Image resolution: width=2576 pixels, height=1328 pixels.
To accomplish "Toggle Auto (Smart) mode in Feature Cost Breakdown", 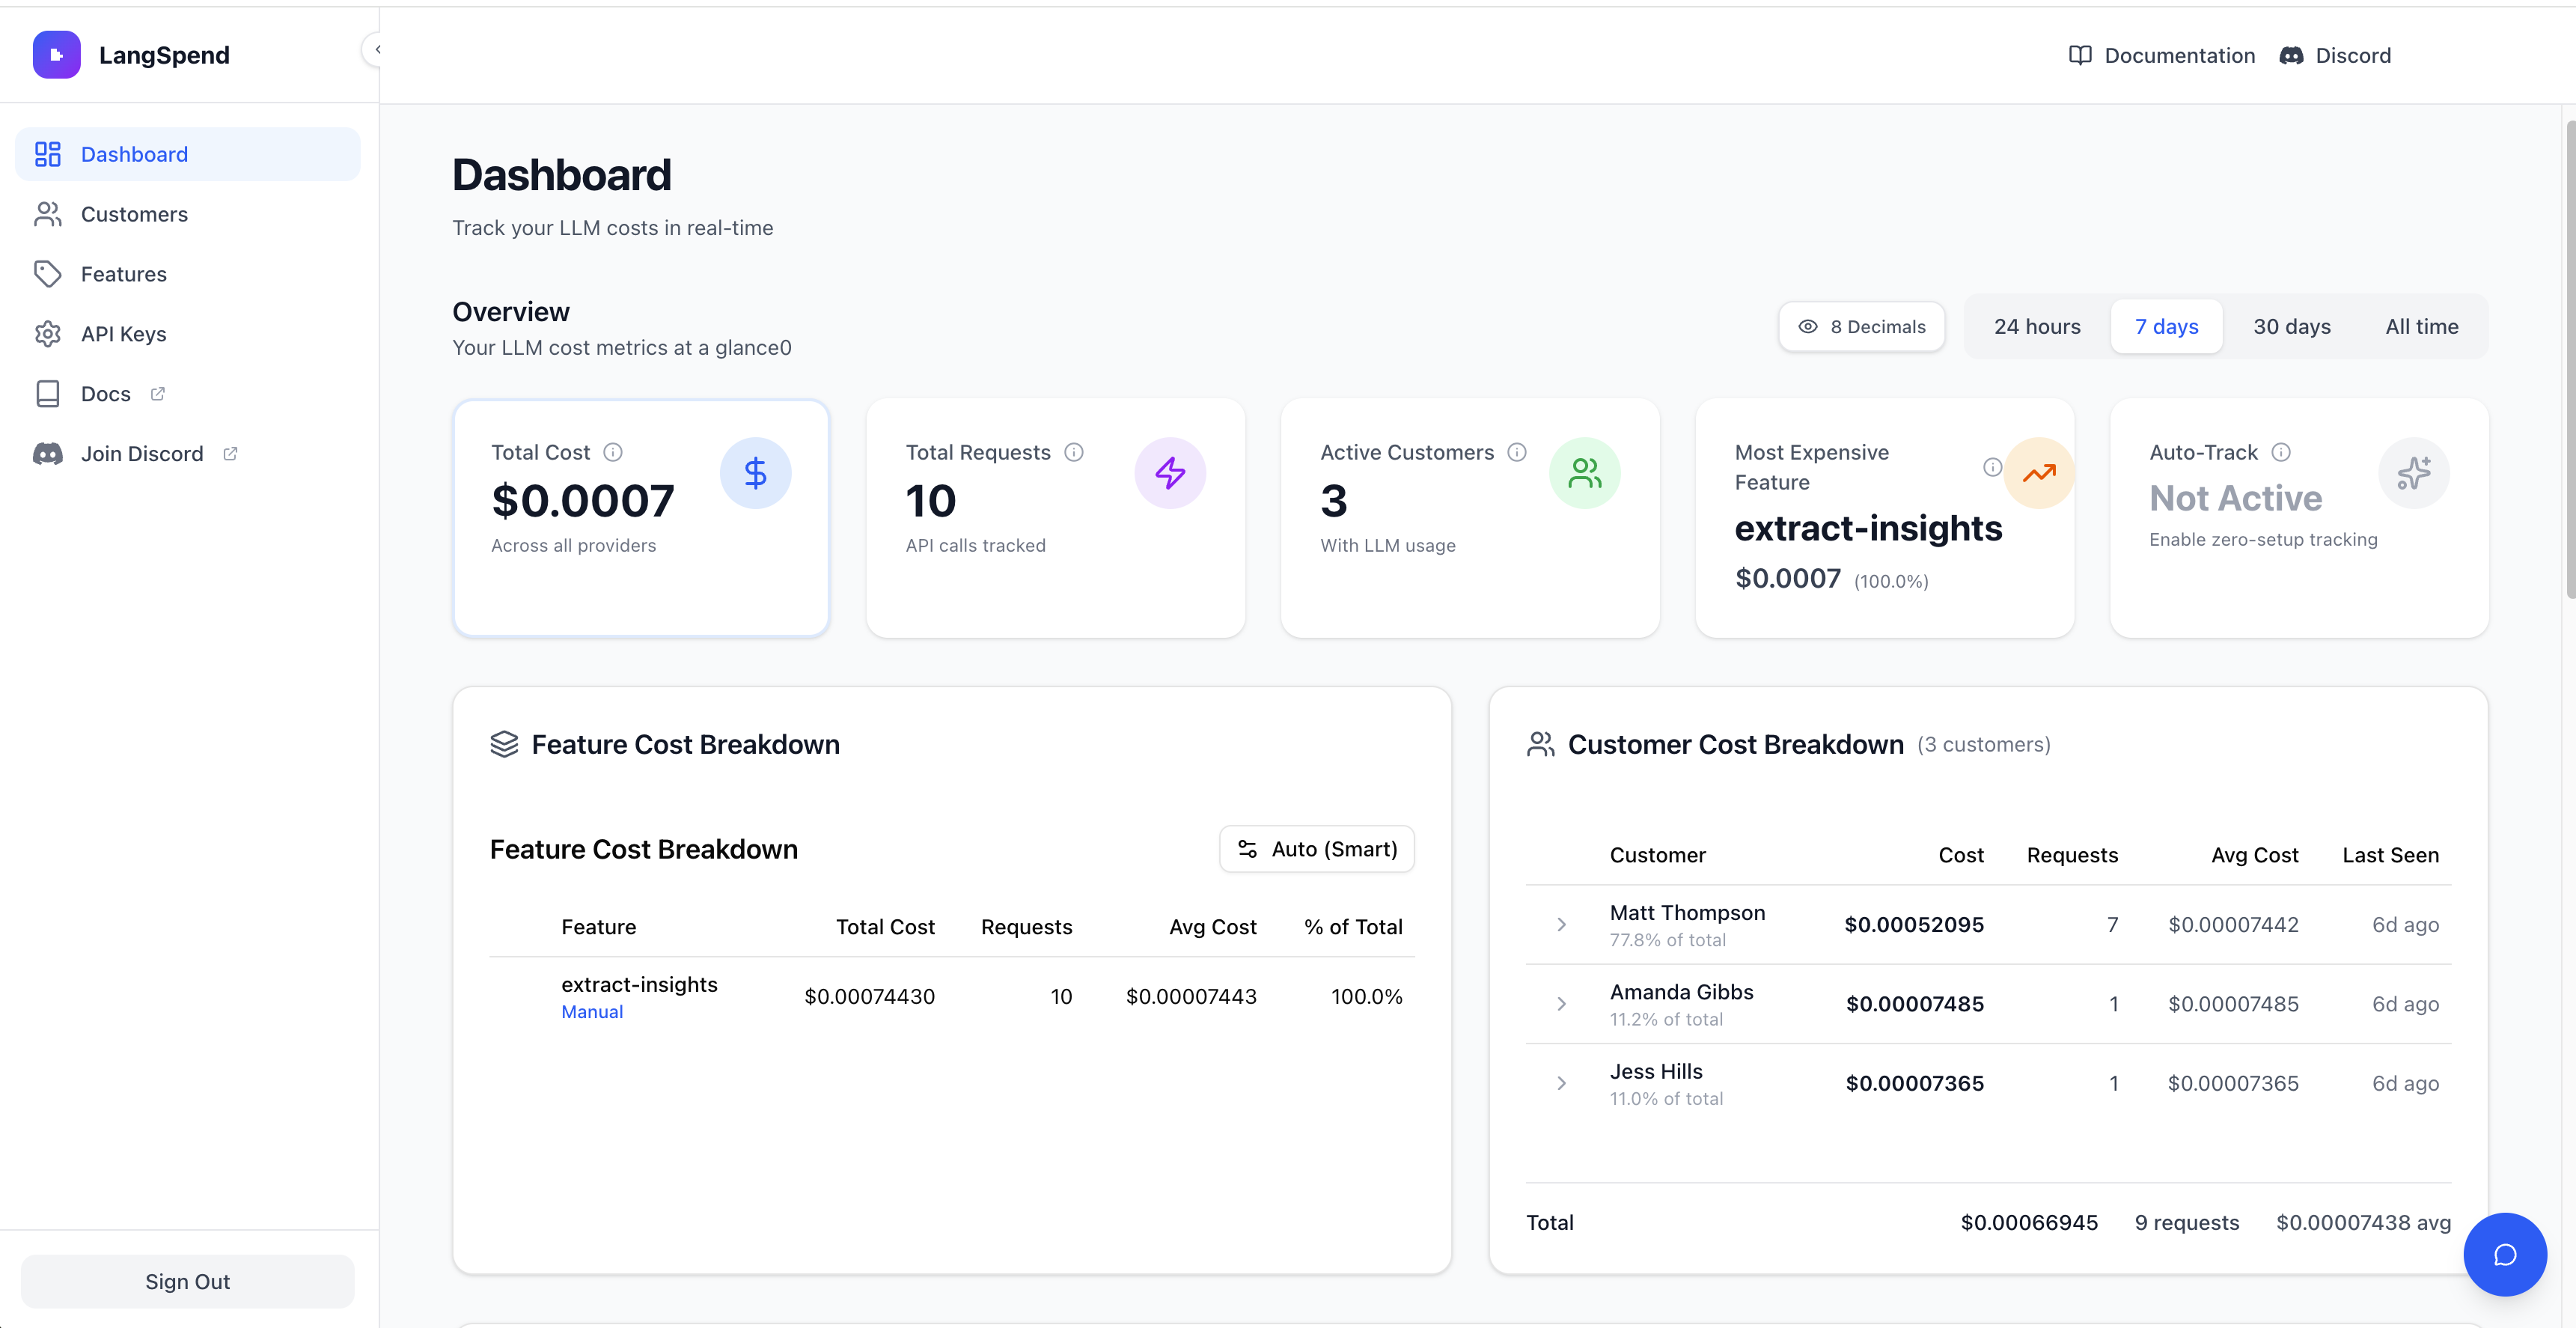I will point(1316,849).
